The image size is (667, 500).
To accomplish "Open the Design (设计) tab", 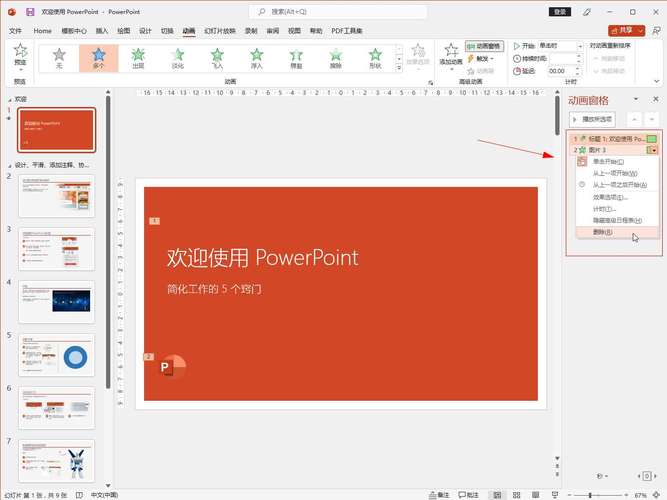I will pos(145,31).
